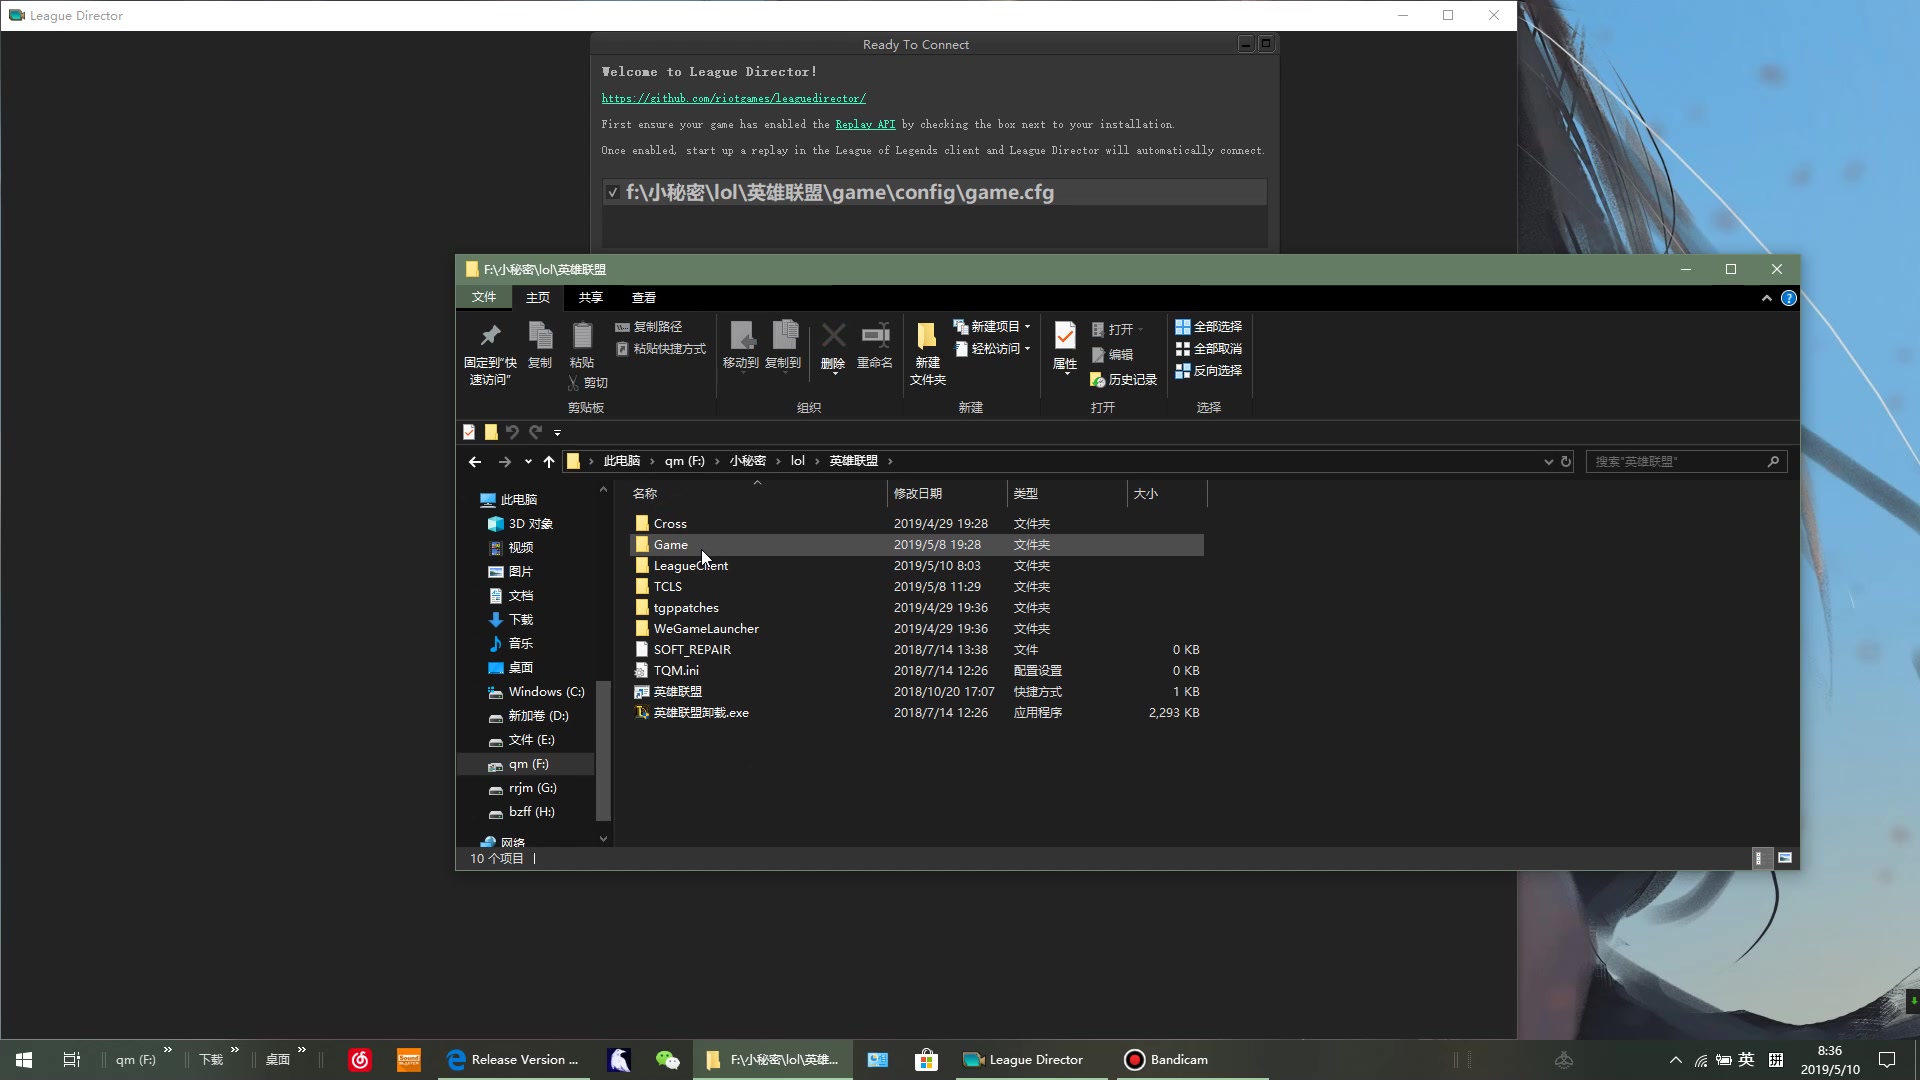The image size is (1920, 1080).
Task: Switch to the 查看 (View) ribbon tab
Action: click(x=643, y=298)
